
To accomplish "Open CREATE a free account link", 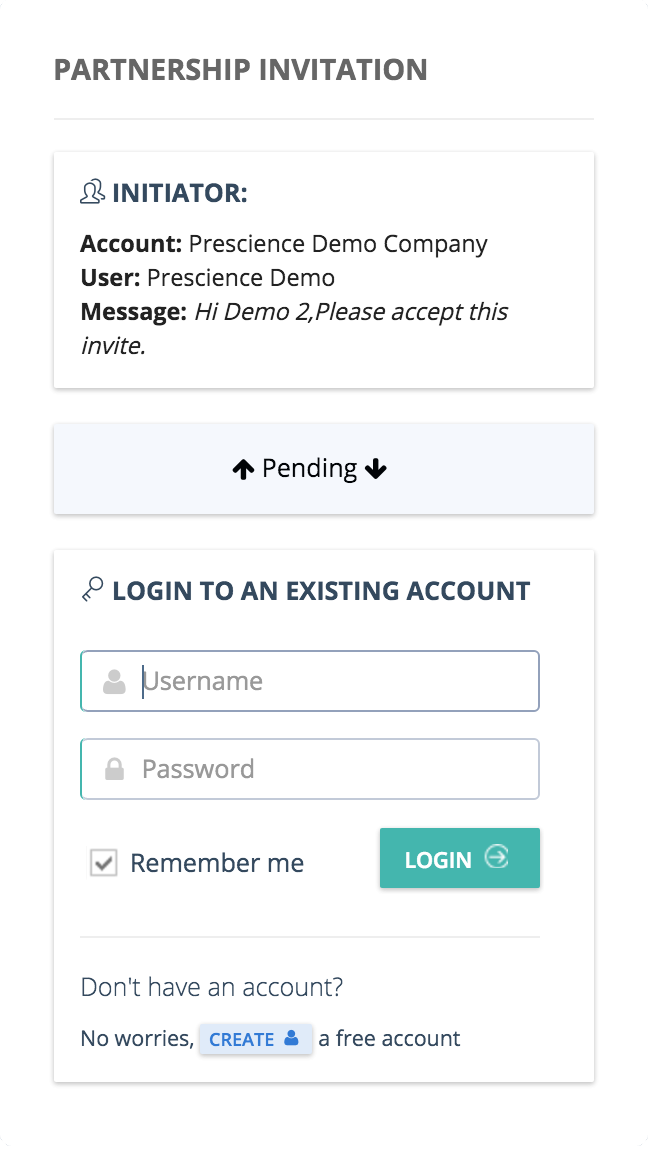I will (255, 1039).
